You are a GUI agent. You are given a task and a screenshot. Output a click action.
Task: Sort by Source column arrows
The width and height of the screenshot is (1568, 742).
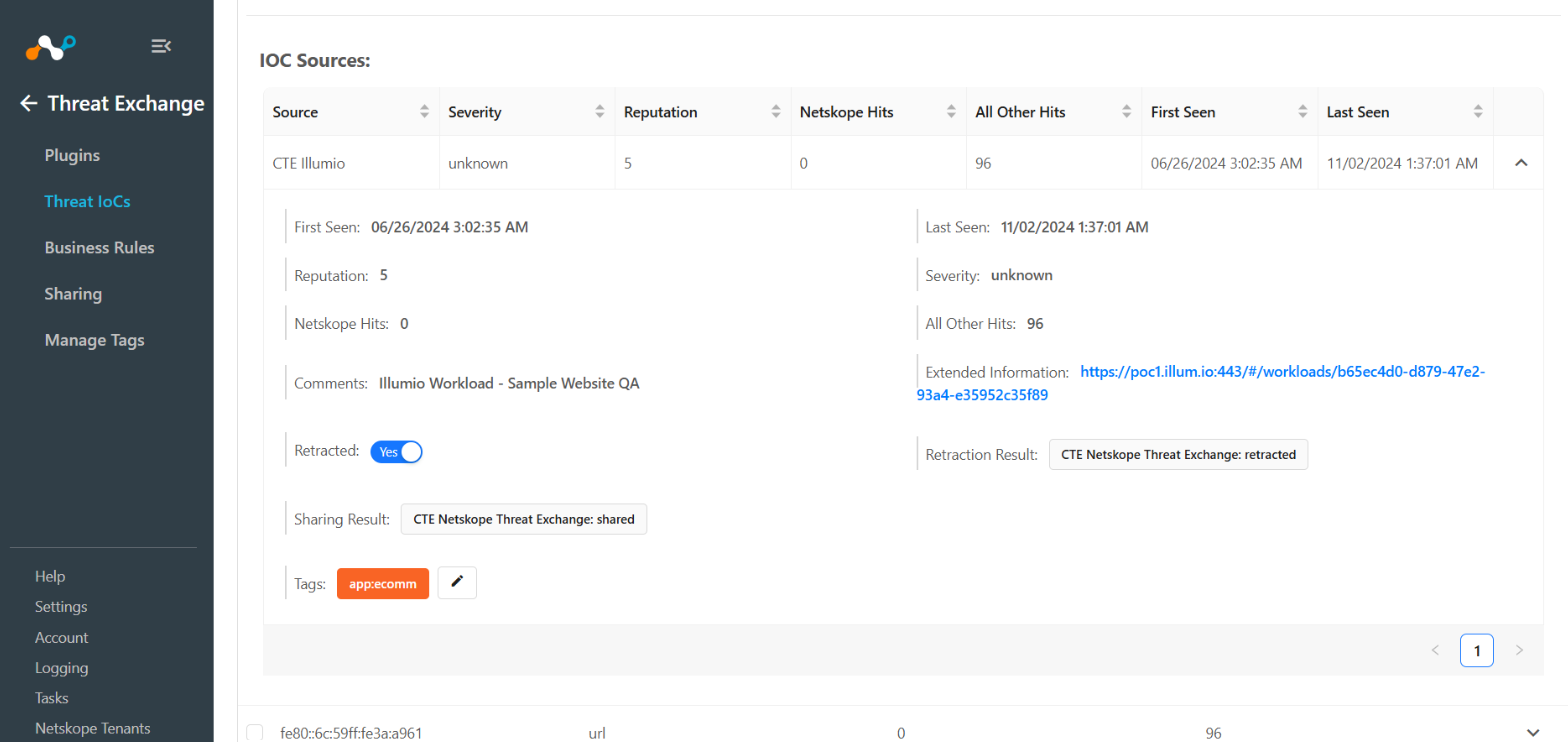[x=424, y=112]
